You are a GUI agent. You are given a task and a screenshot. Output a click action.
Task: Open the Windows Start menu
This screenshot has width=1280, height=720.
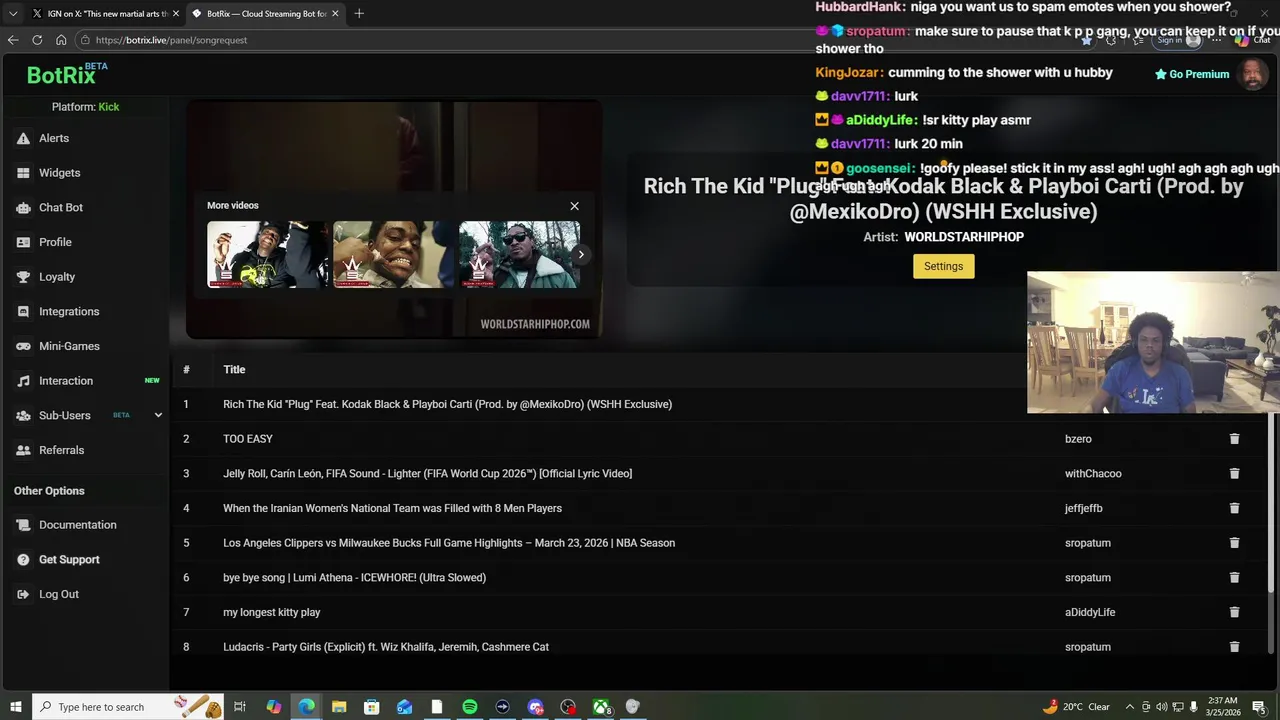tap(15, 707)
